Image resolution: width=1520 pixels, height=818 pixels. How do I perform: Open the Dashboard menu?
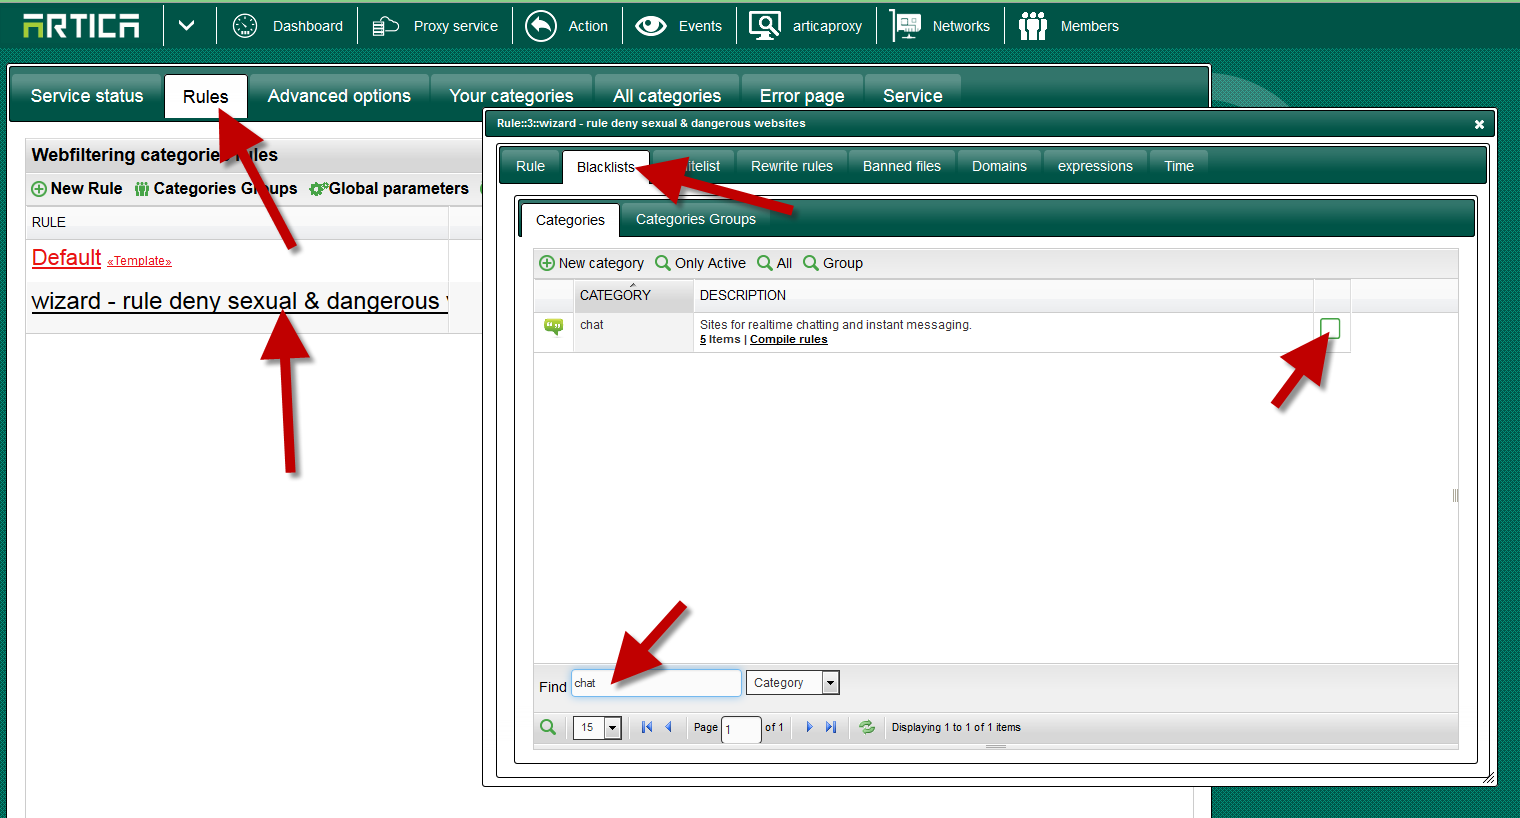(x=308, y=26)
